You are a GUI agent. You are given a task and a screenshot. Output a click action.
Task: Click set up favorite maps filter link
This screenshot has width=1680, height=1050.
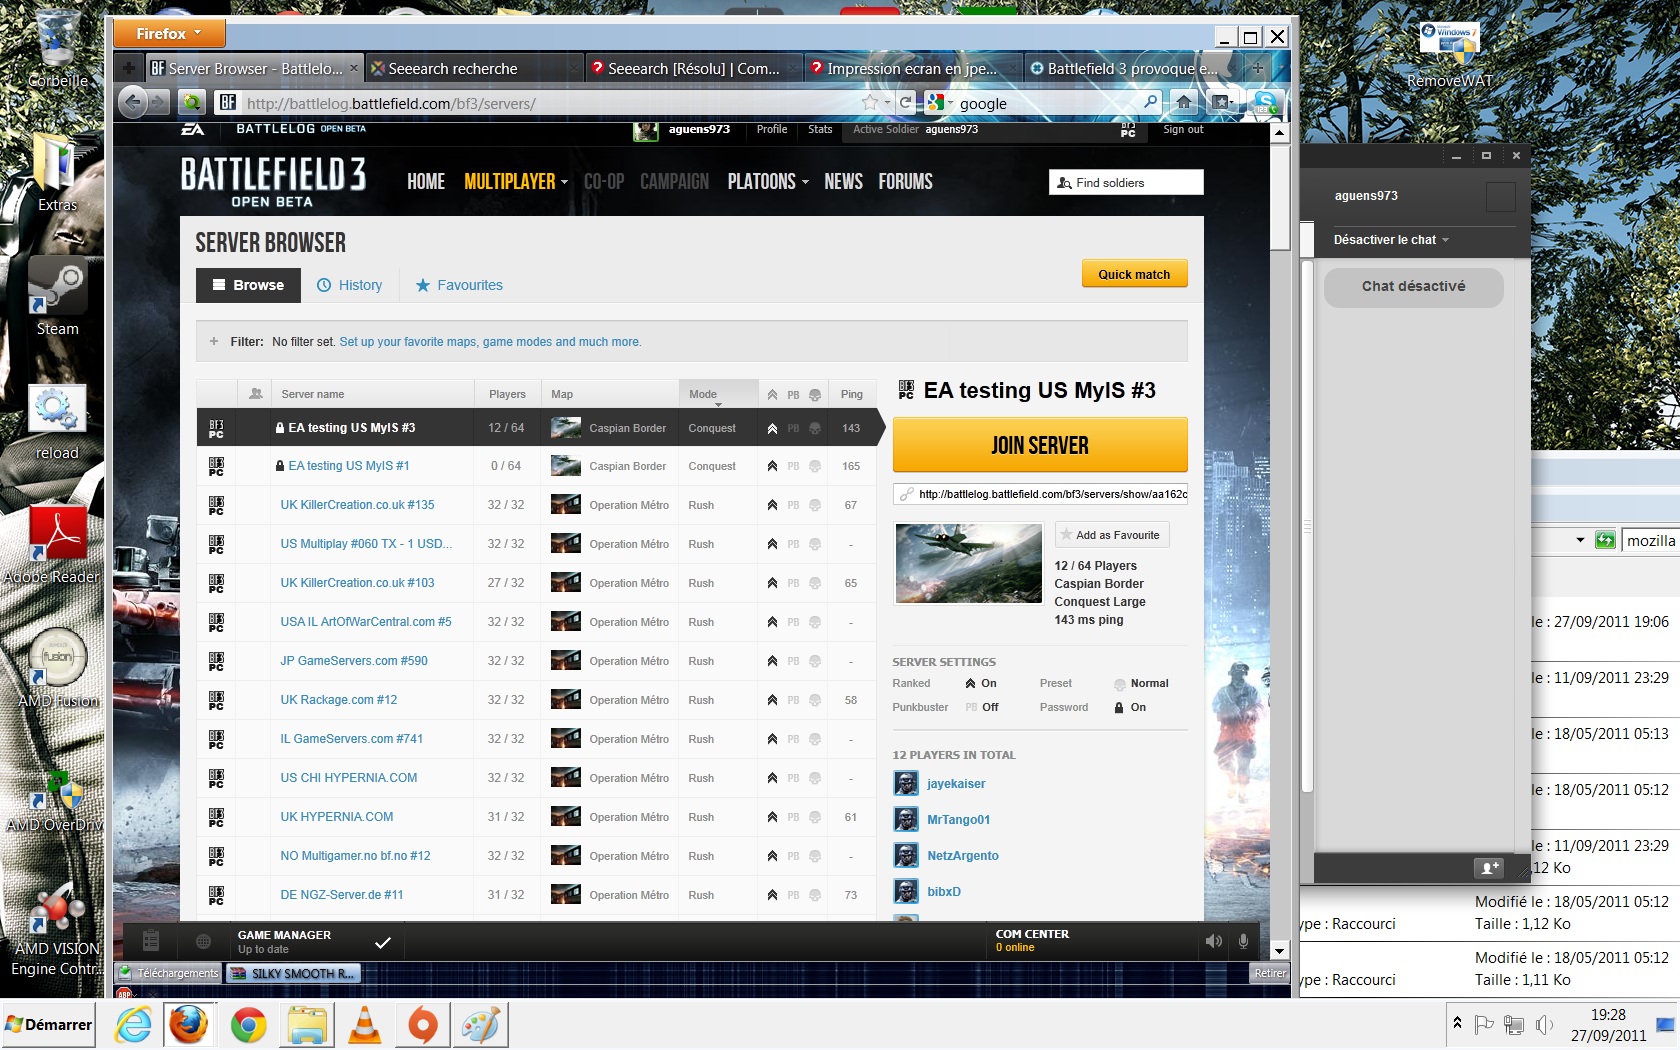[490, 342]
